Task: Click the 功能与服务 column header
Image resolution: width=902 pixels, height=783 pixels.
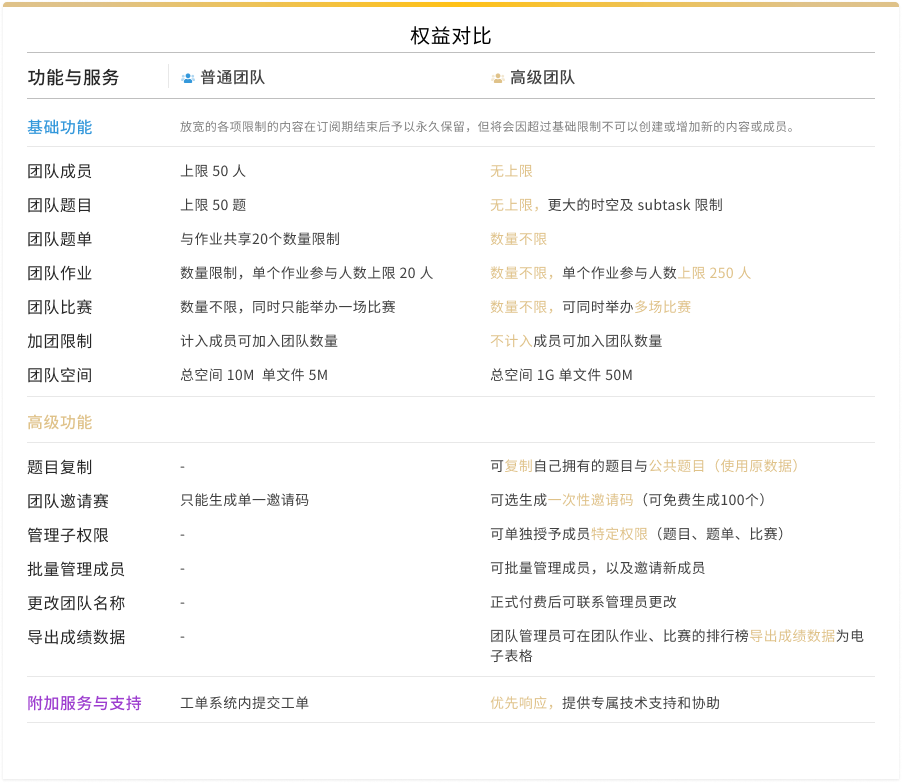Action: 73,78
